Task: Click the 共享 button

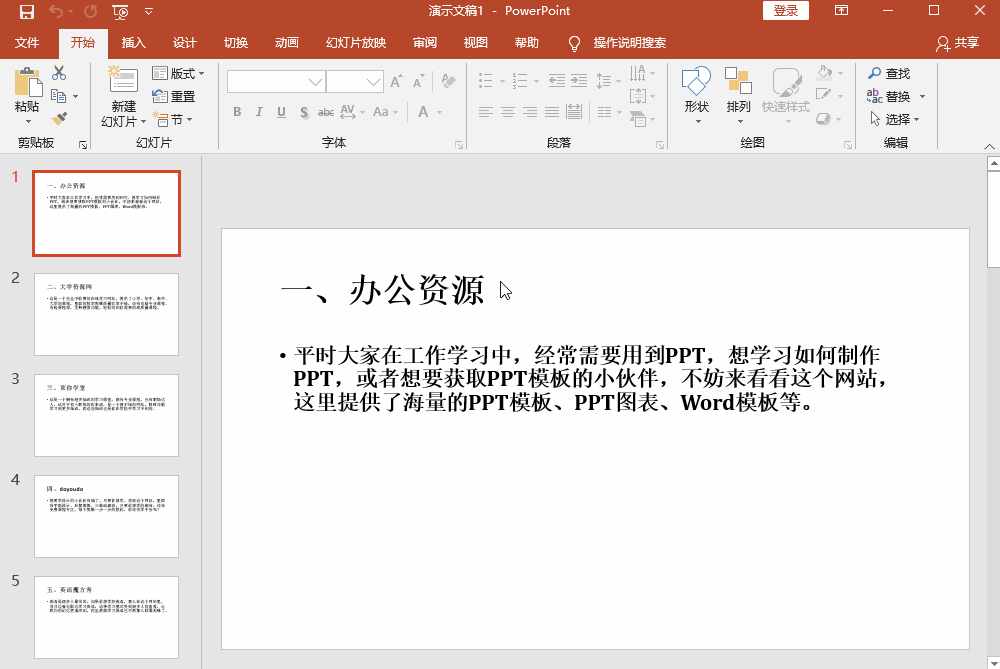Action: click(x=960, y=42)
